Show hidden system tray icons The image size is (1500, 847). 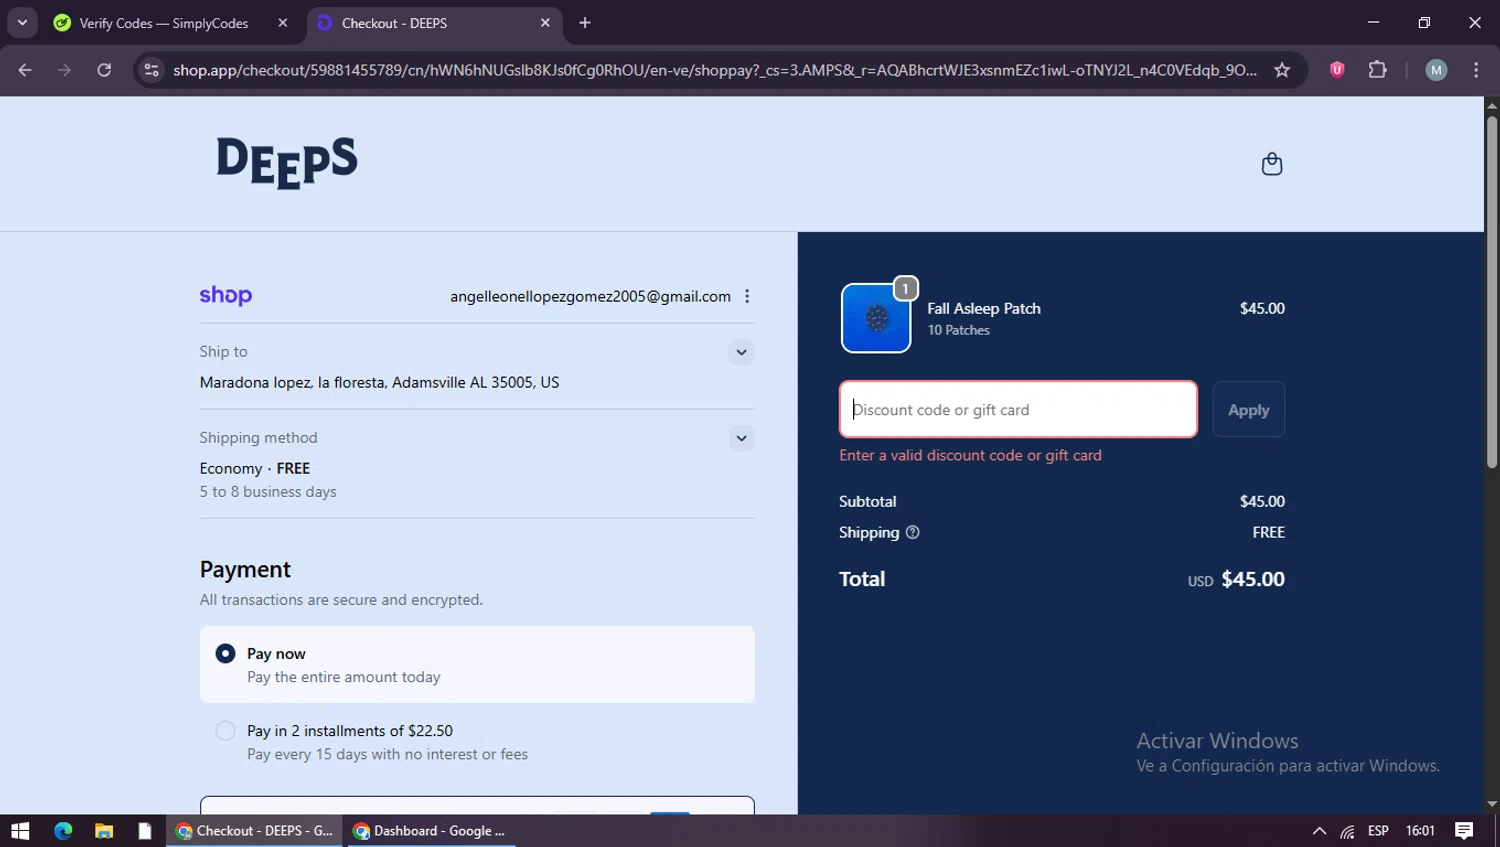click(1319, 831)
